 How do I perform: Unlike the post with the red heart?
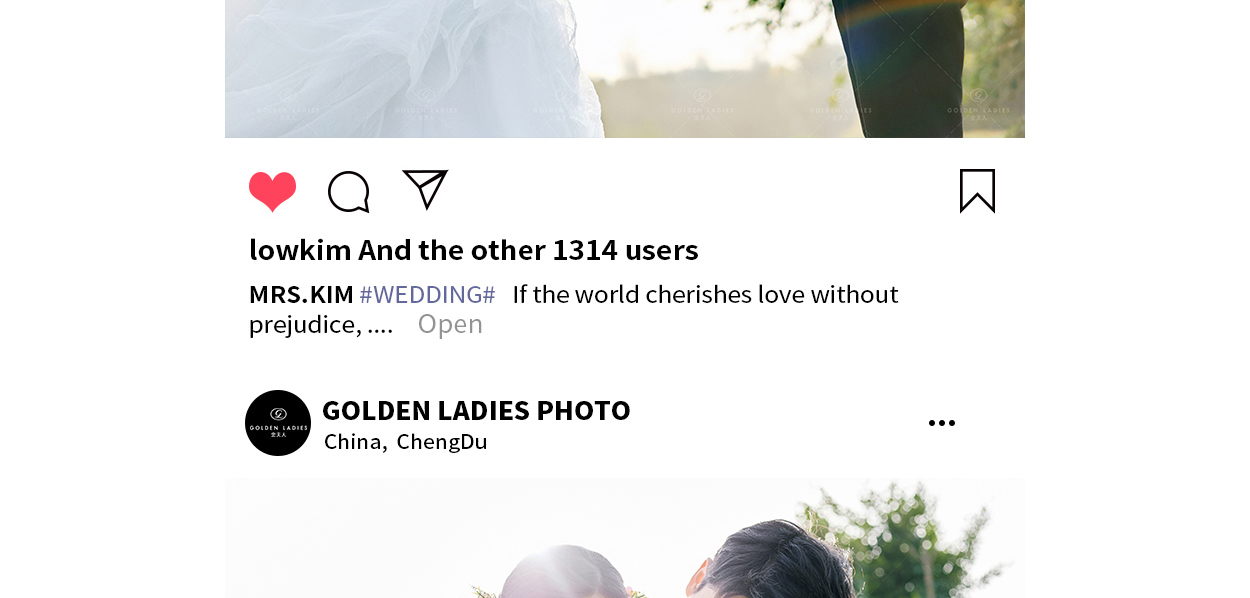tap(272, 191)
